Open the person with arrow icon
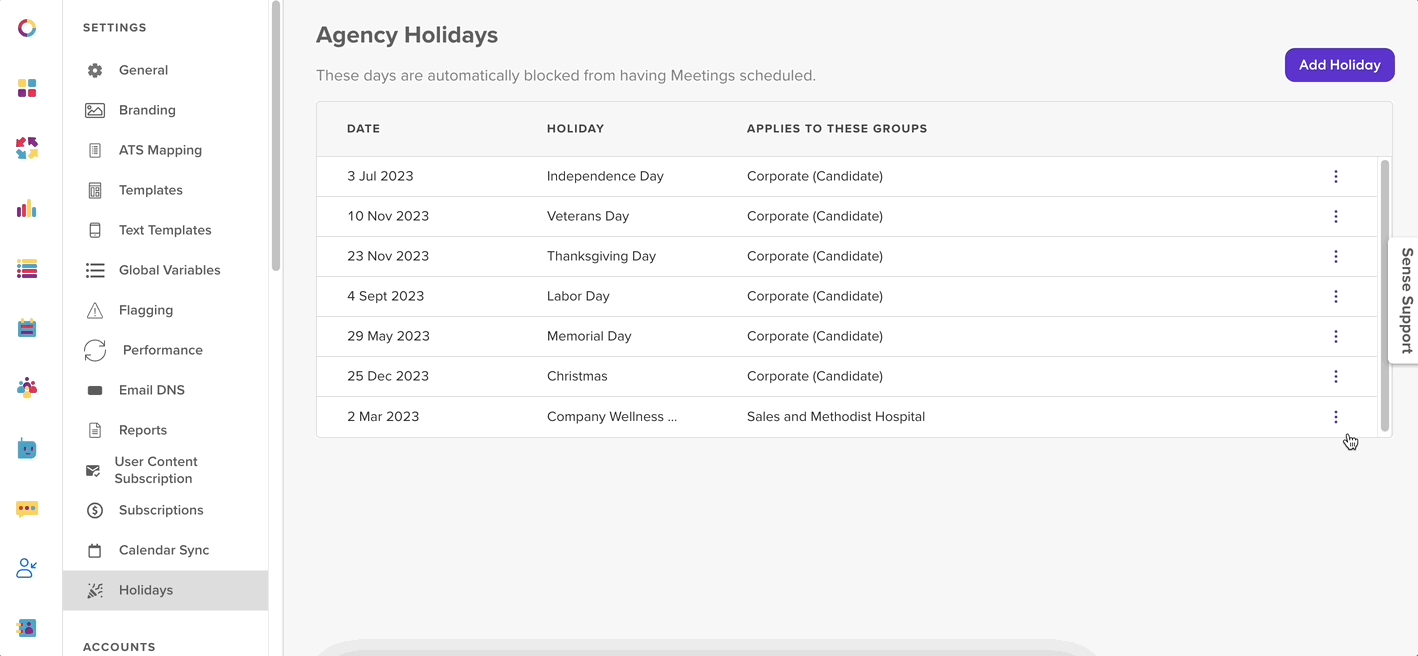This screenshot has height=656, width=1418. pos(27,568)
